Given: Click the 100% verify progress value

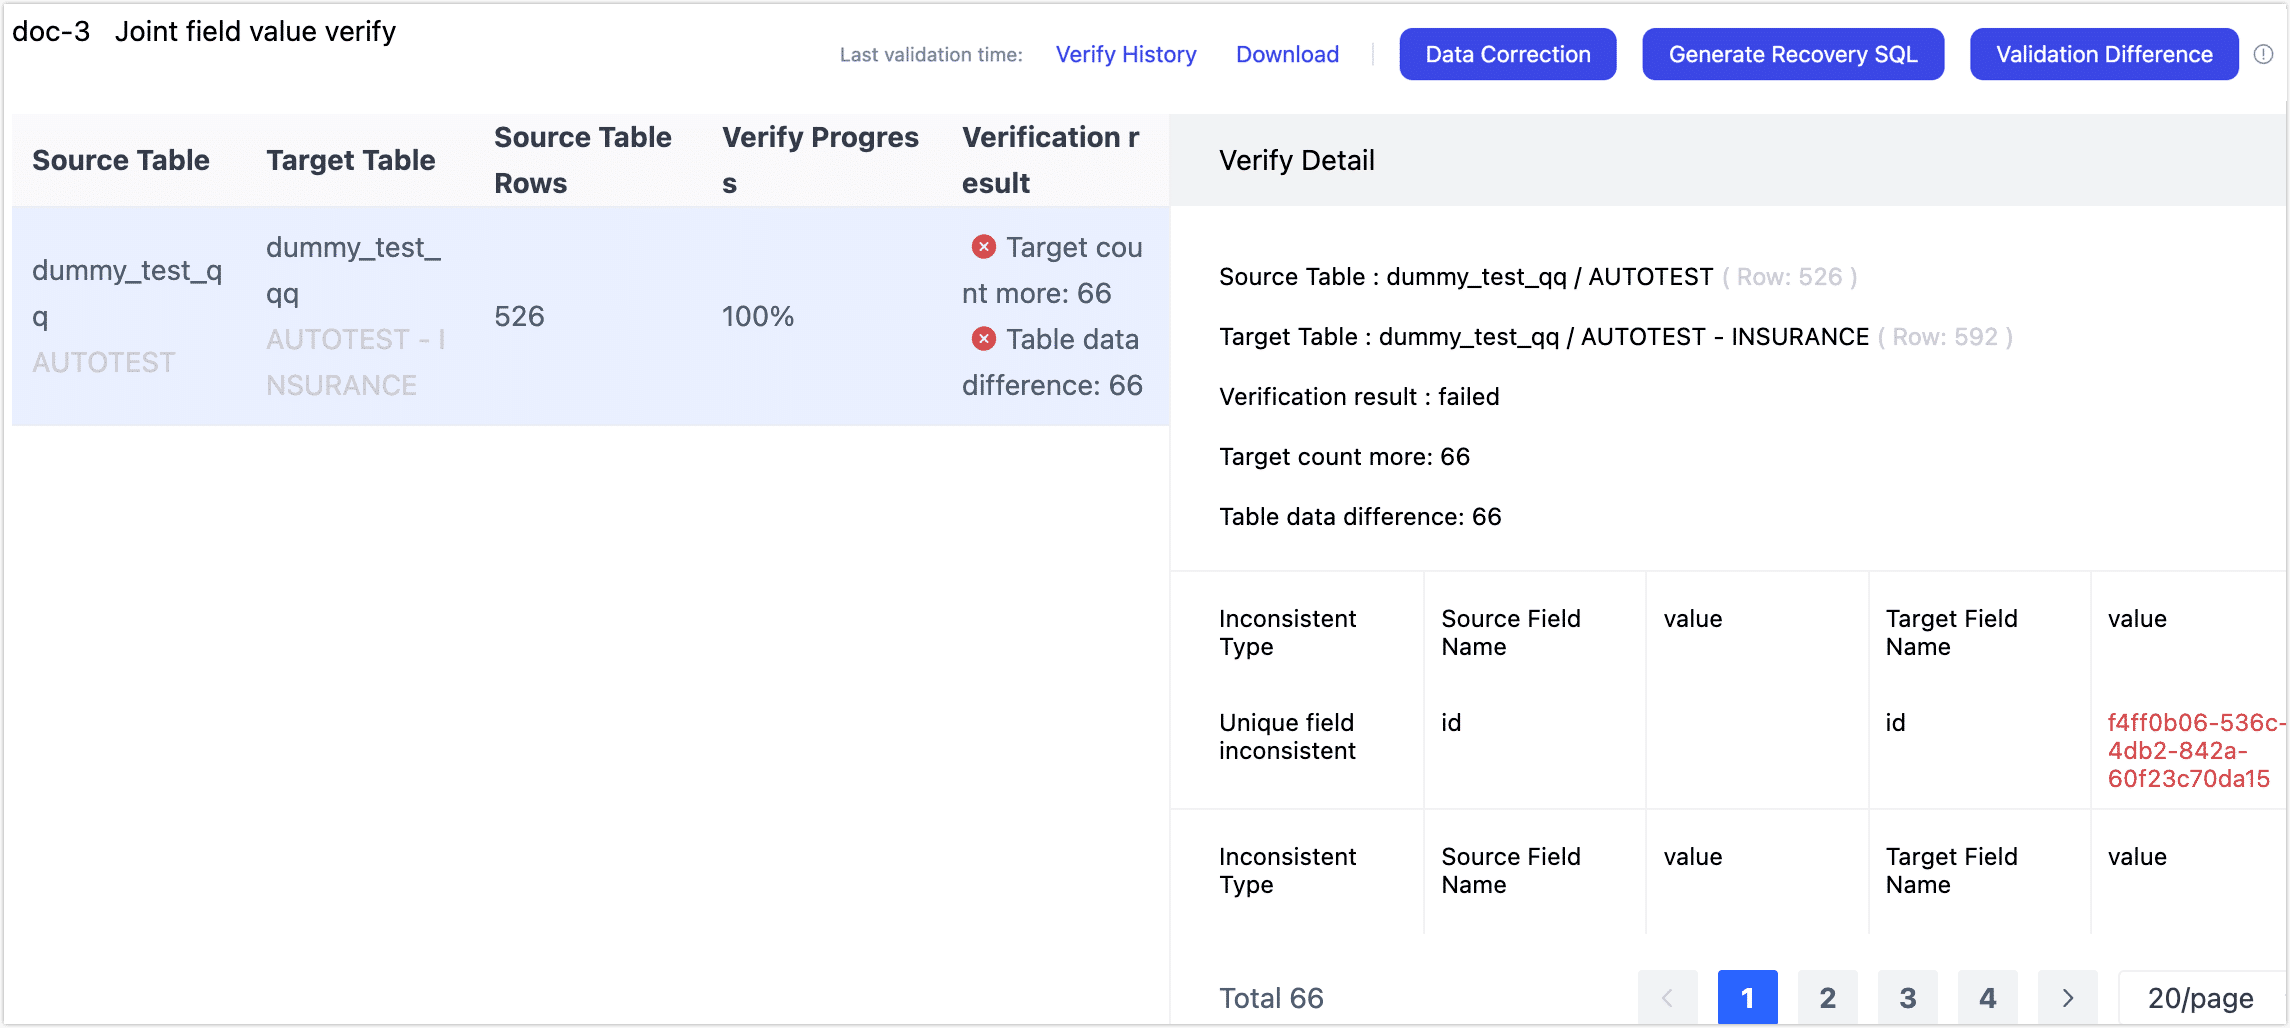Looking at the screenshot, I should (x=757, y=316).
